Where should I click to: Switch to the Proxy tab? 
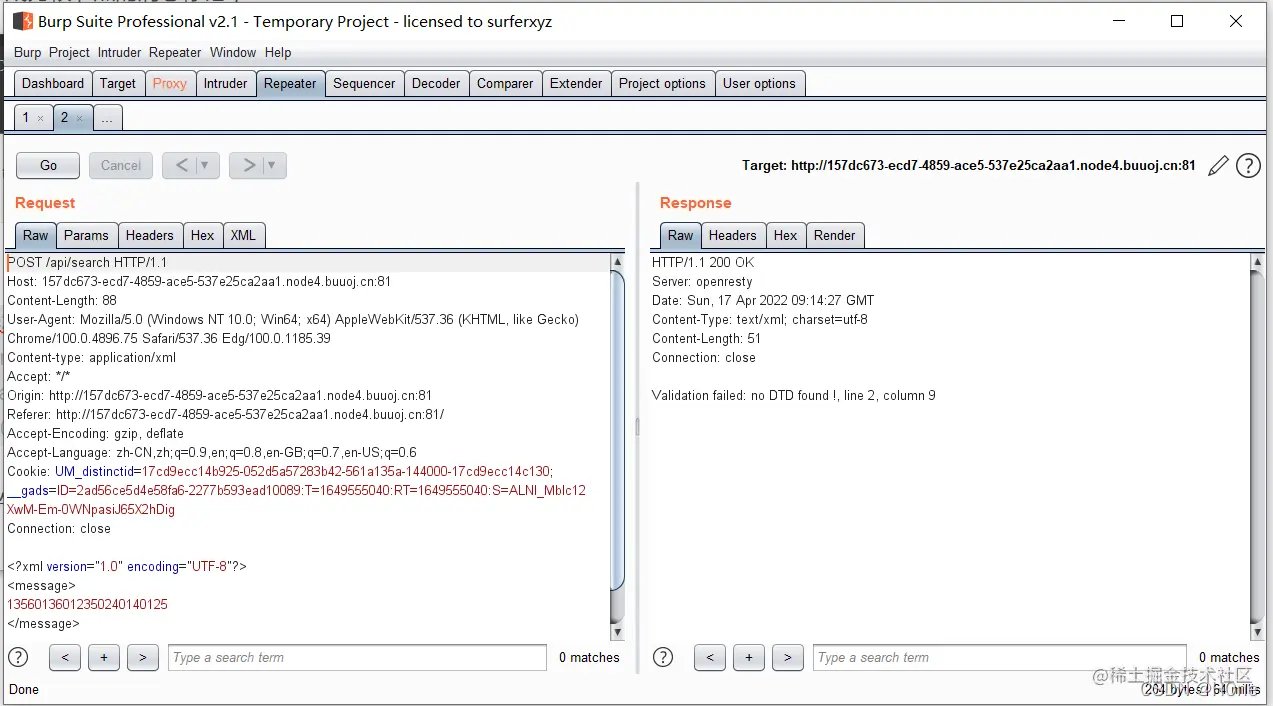[x=170, y=83]
